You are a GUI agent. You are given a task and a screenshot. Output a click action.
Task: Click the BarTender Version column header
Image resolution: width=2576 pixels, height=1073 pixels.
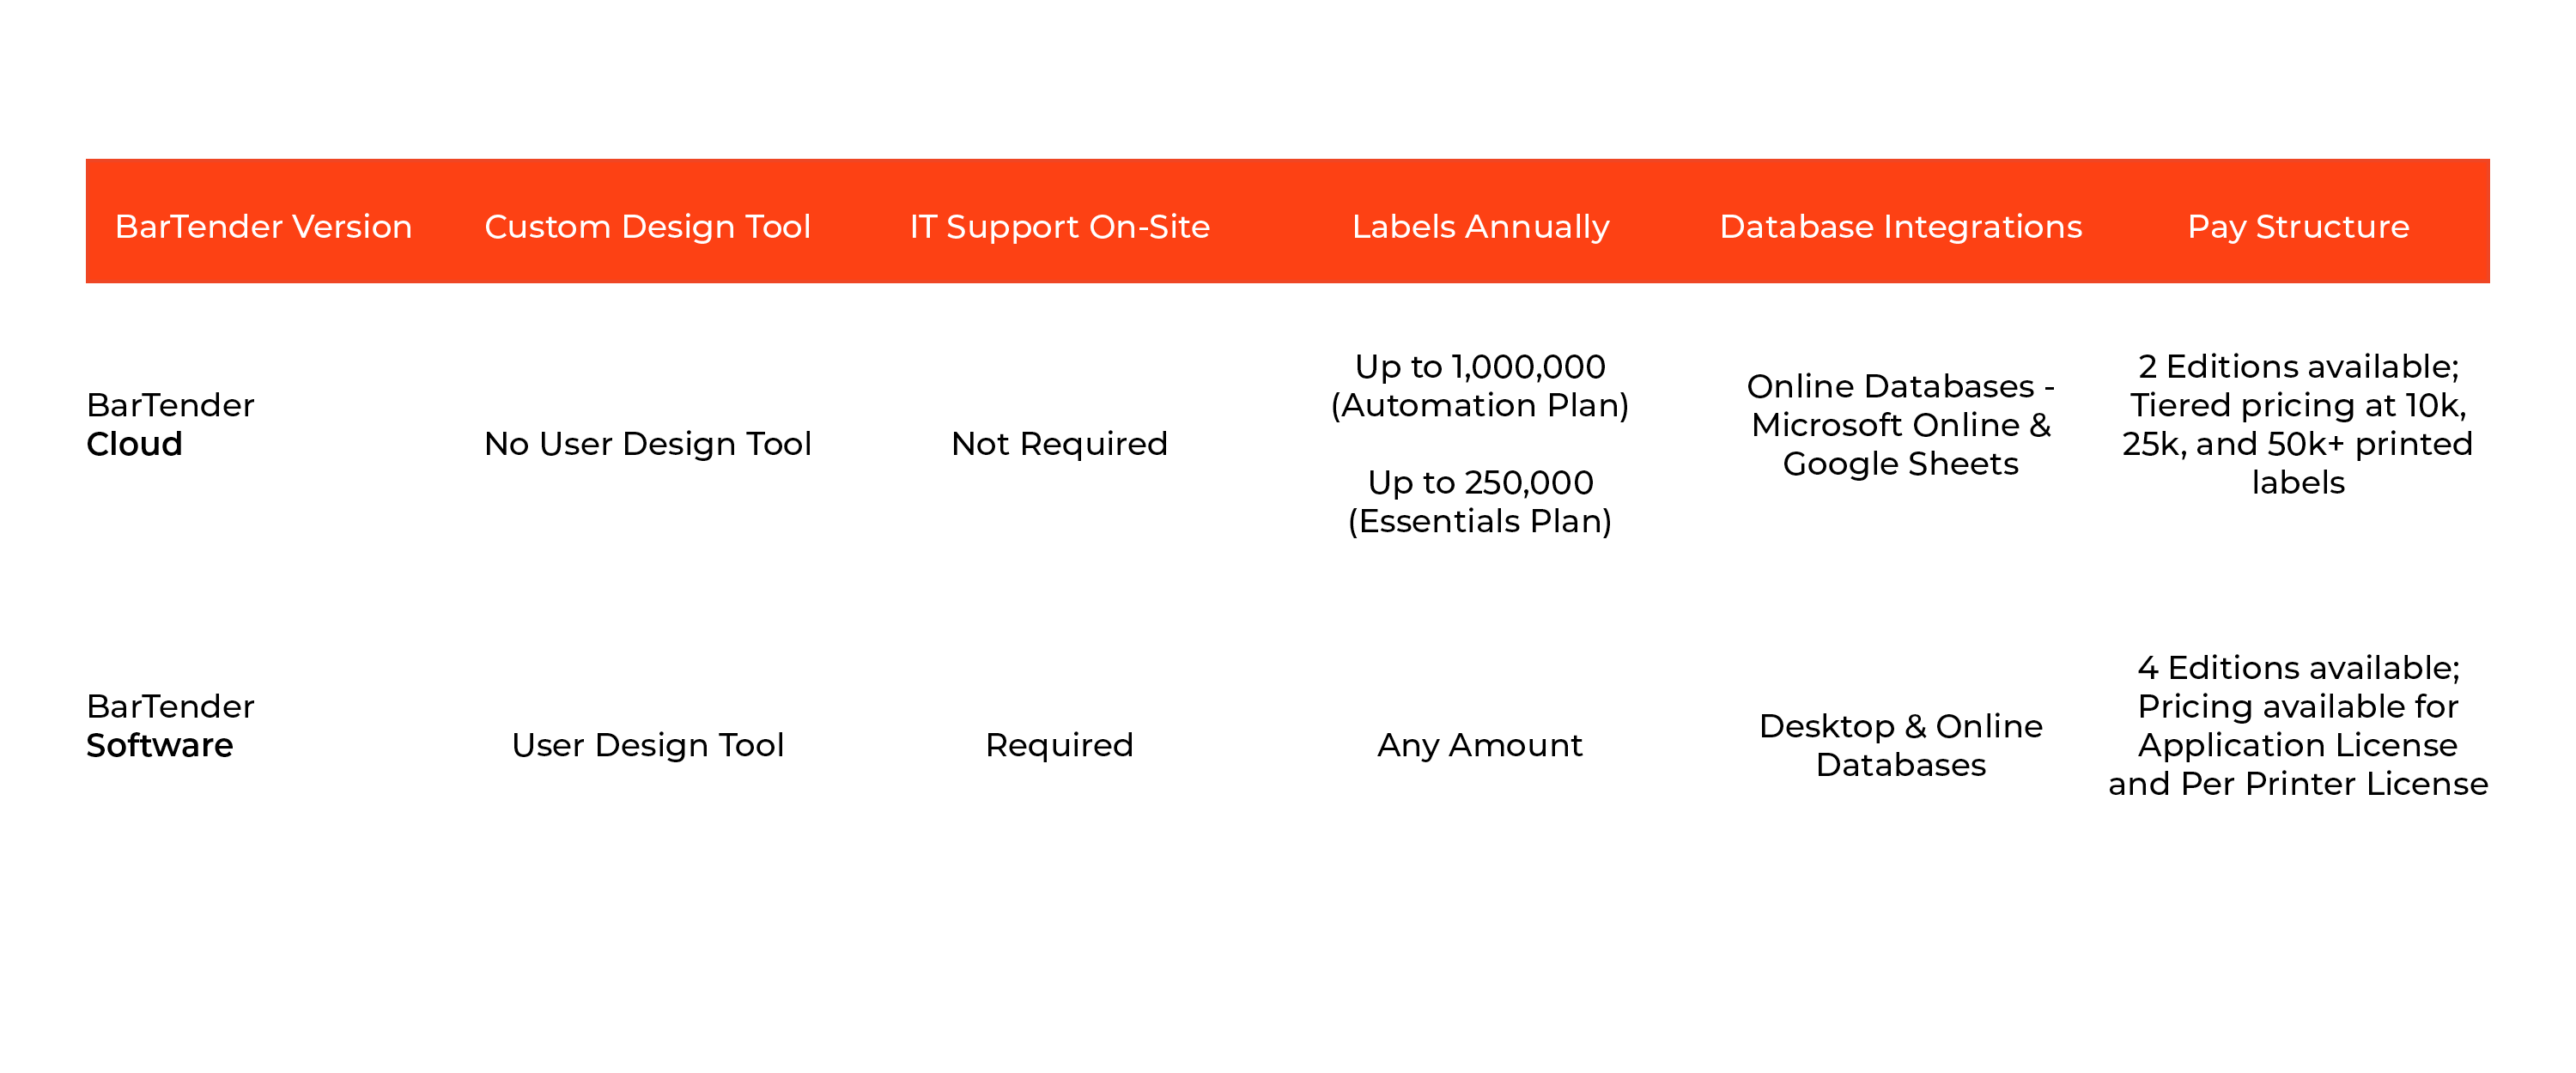tap(263, 227)
